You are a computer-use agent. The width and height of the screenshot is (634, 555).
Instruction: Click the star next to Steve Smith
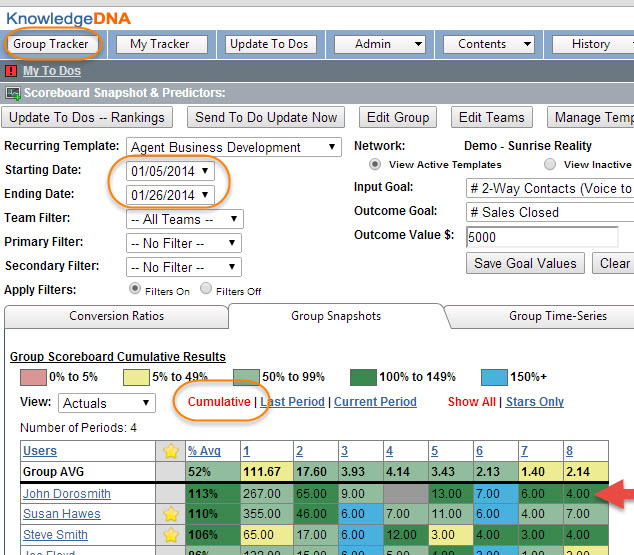point(169,535)
